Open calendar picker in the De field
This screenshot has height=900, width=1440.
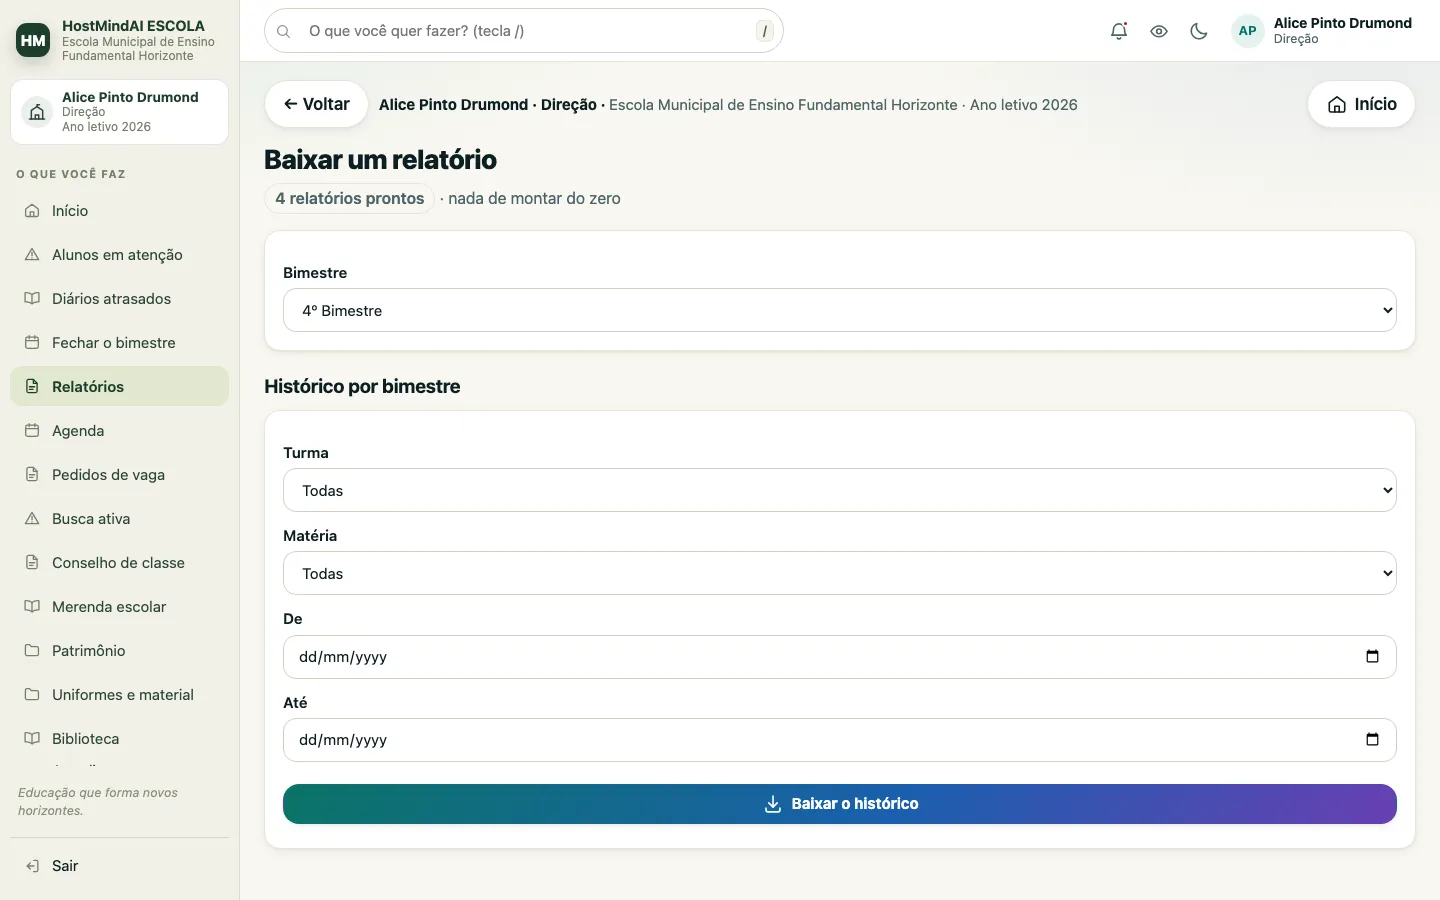[1372, 657]
